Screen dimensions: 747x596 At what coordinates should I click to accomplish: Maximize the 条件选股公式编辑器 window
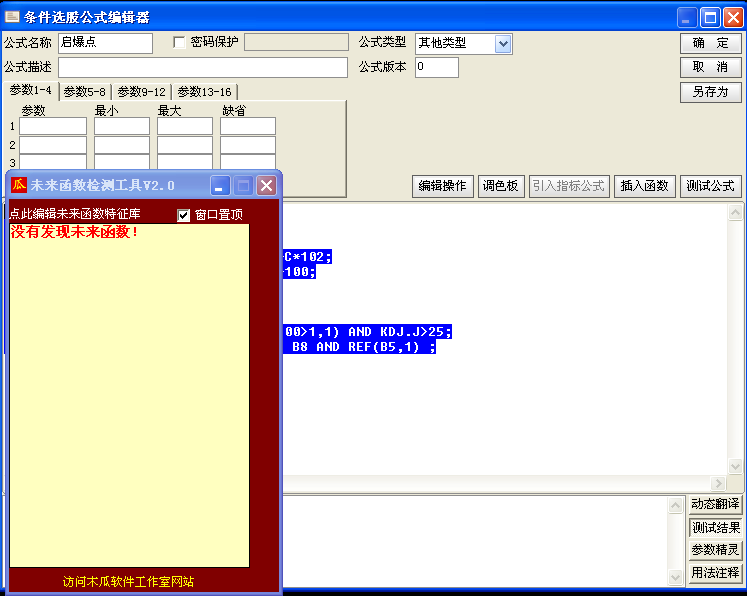pyautogui.click(x=710, y=18)
